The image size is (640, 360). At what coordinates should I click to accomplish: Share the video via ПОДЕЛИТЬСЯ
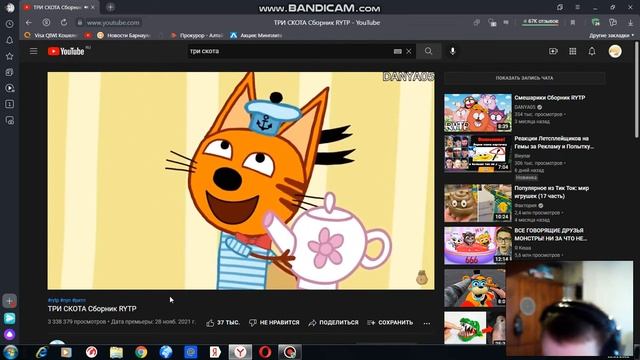tap(333, 322)
